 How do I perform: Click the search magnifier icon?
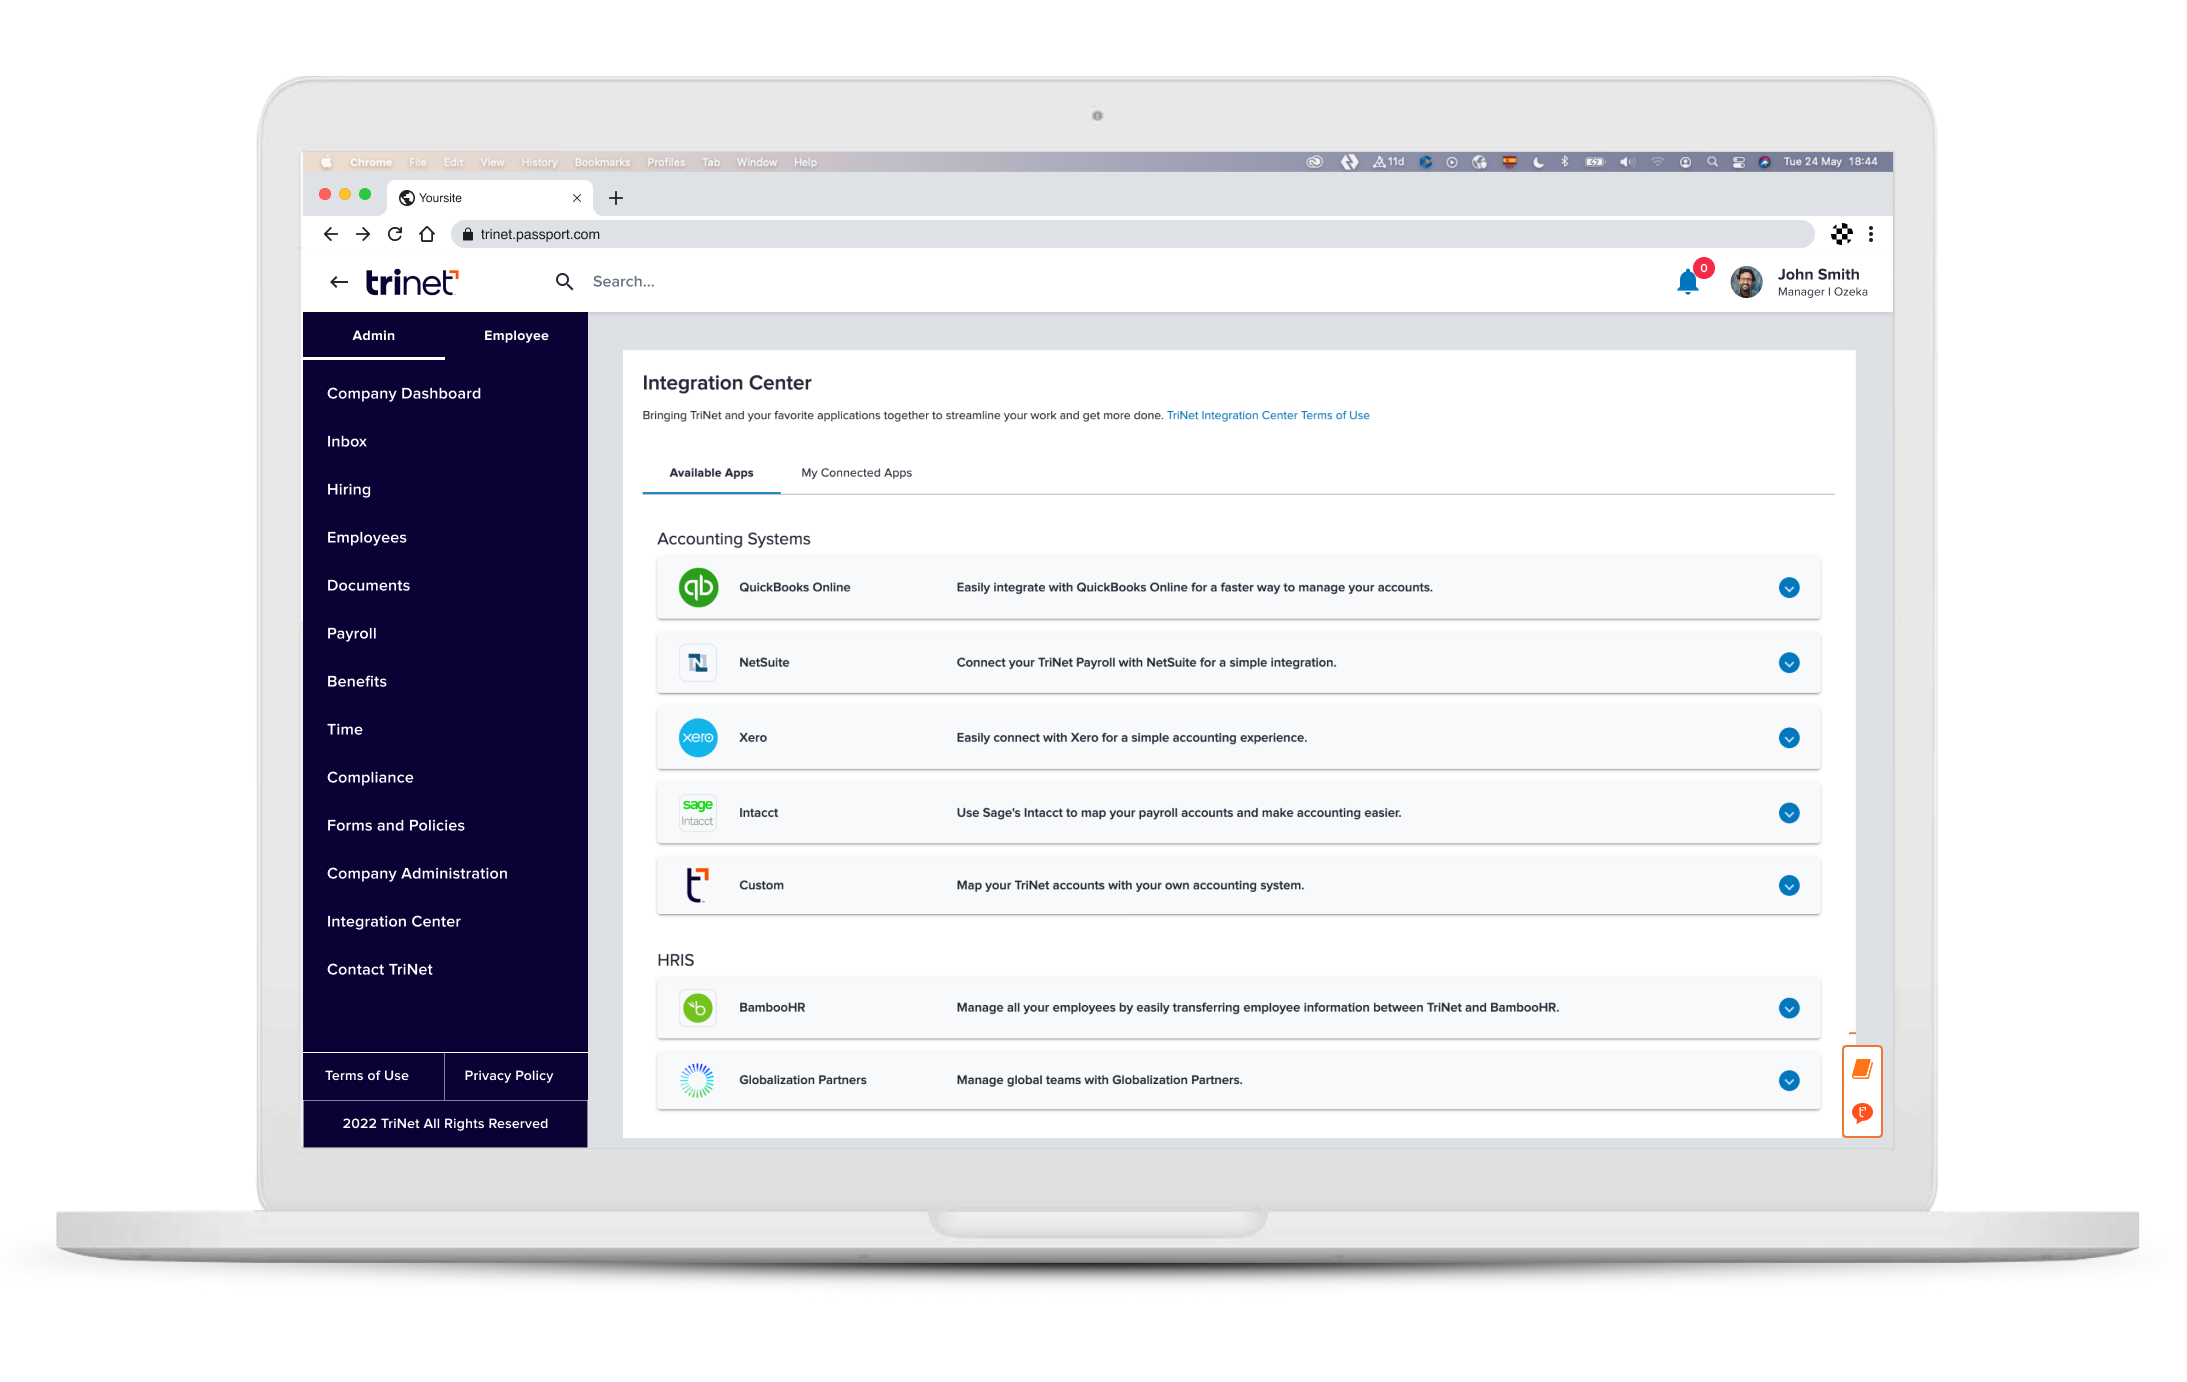(x=565, y=281)
